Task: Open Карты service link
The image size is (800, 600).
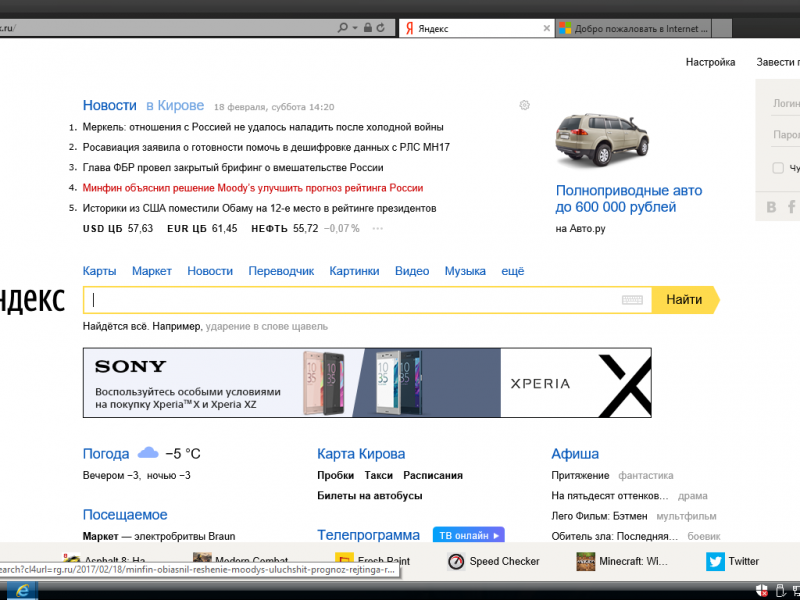Action: 99,271
